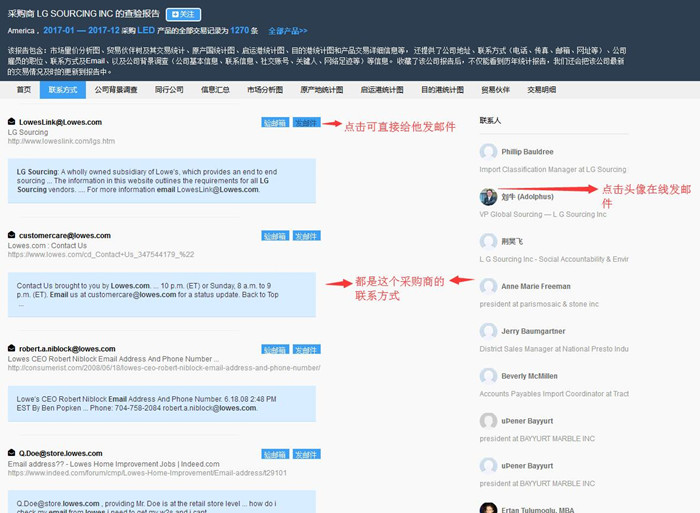Send email to robert.a.niblock@lowes.com
The width and height of the screenshot is (700, 513).
307,349
